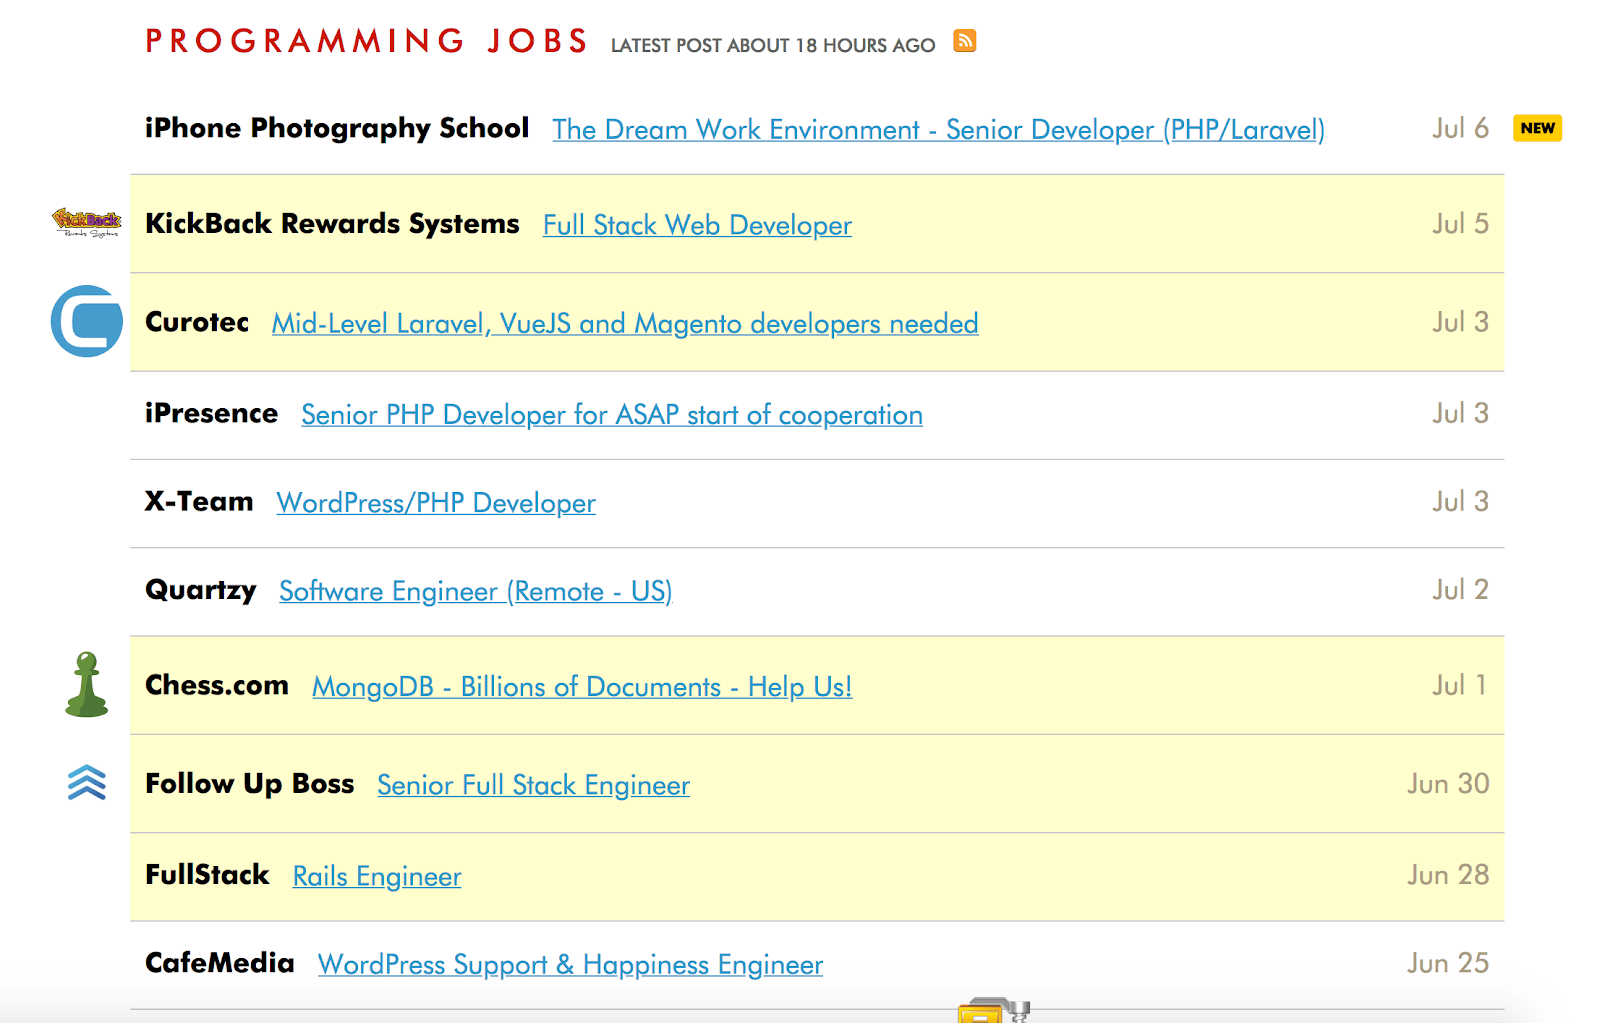Open the WordPress/PHP Developer listing
Screen dimensions: 1600x1023
point(436,503)
